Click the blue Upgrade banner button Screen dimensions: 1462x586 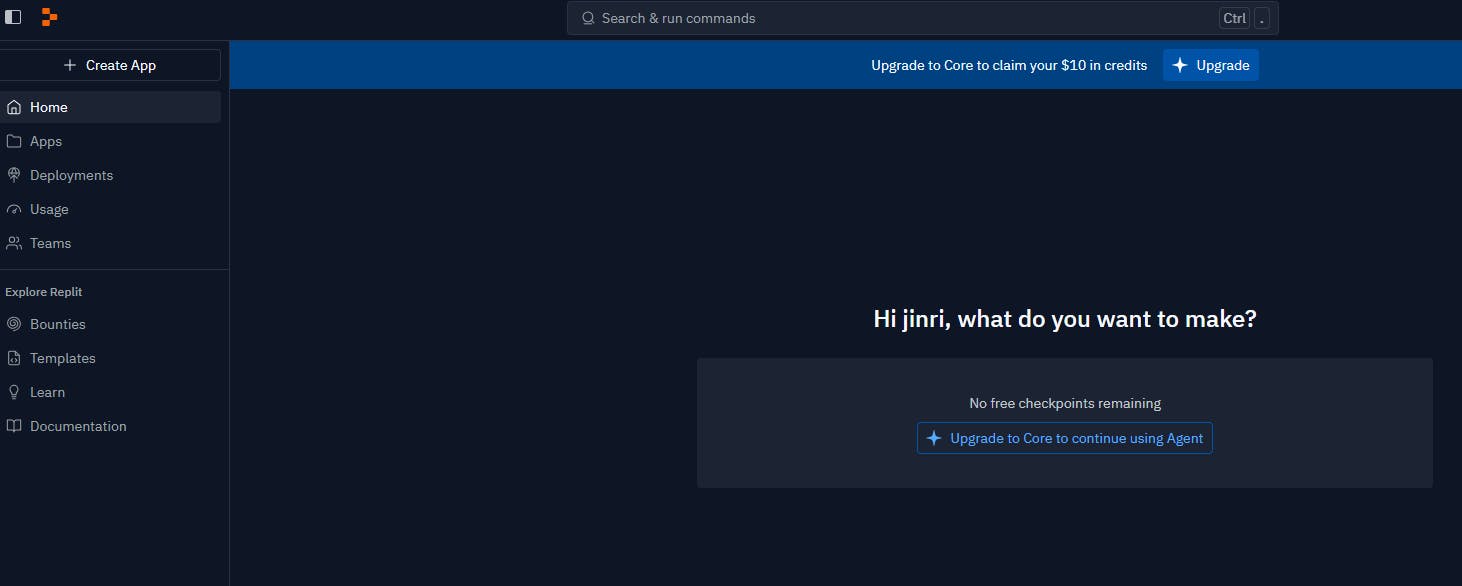(1211, 65)
